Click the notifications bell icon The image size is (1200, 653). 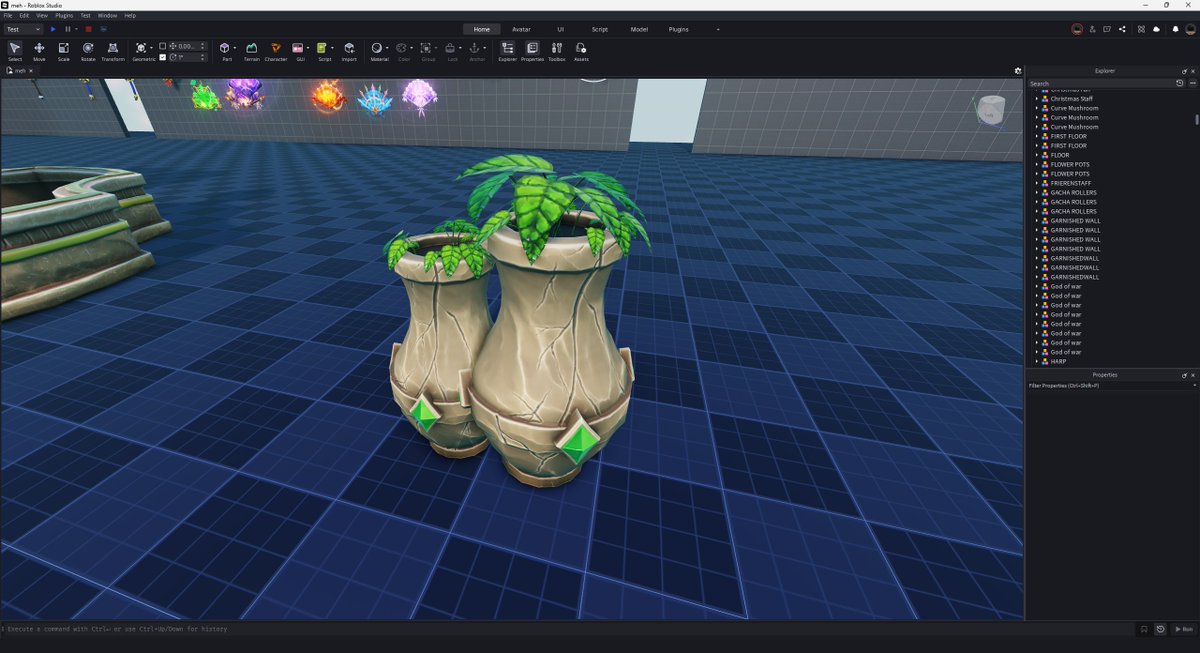click(x=1175, y=29)
